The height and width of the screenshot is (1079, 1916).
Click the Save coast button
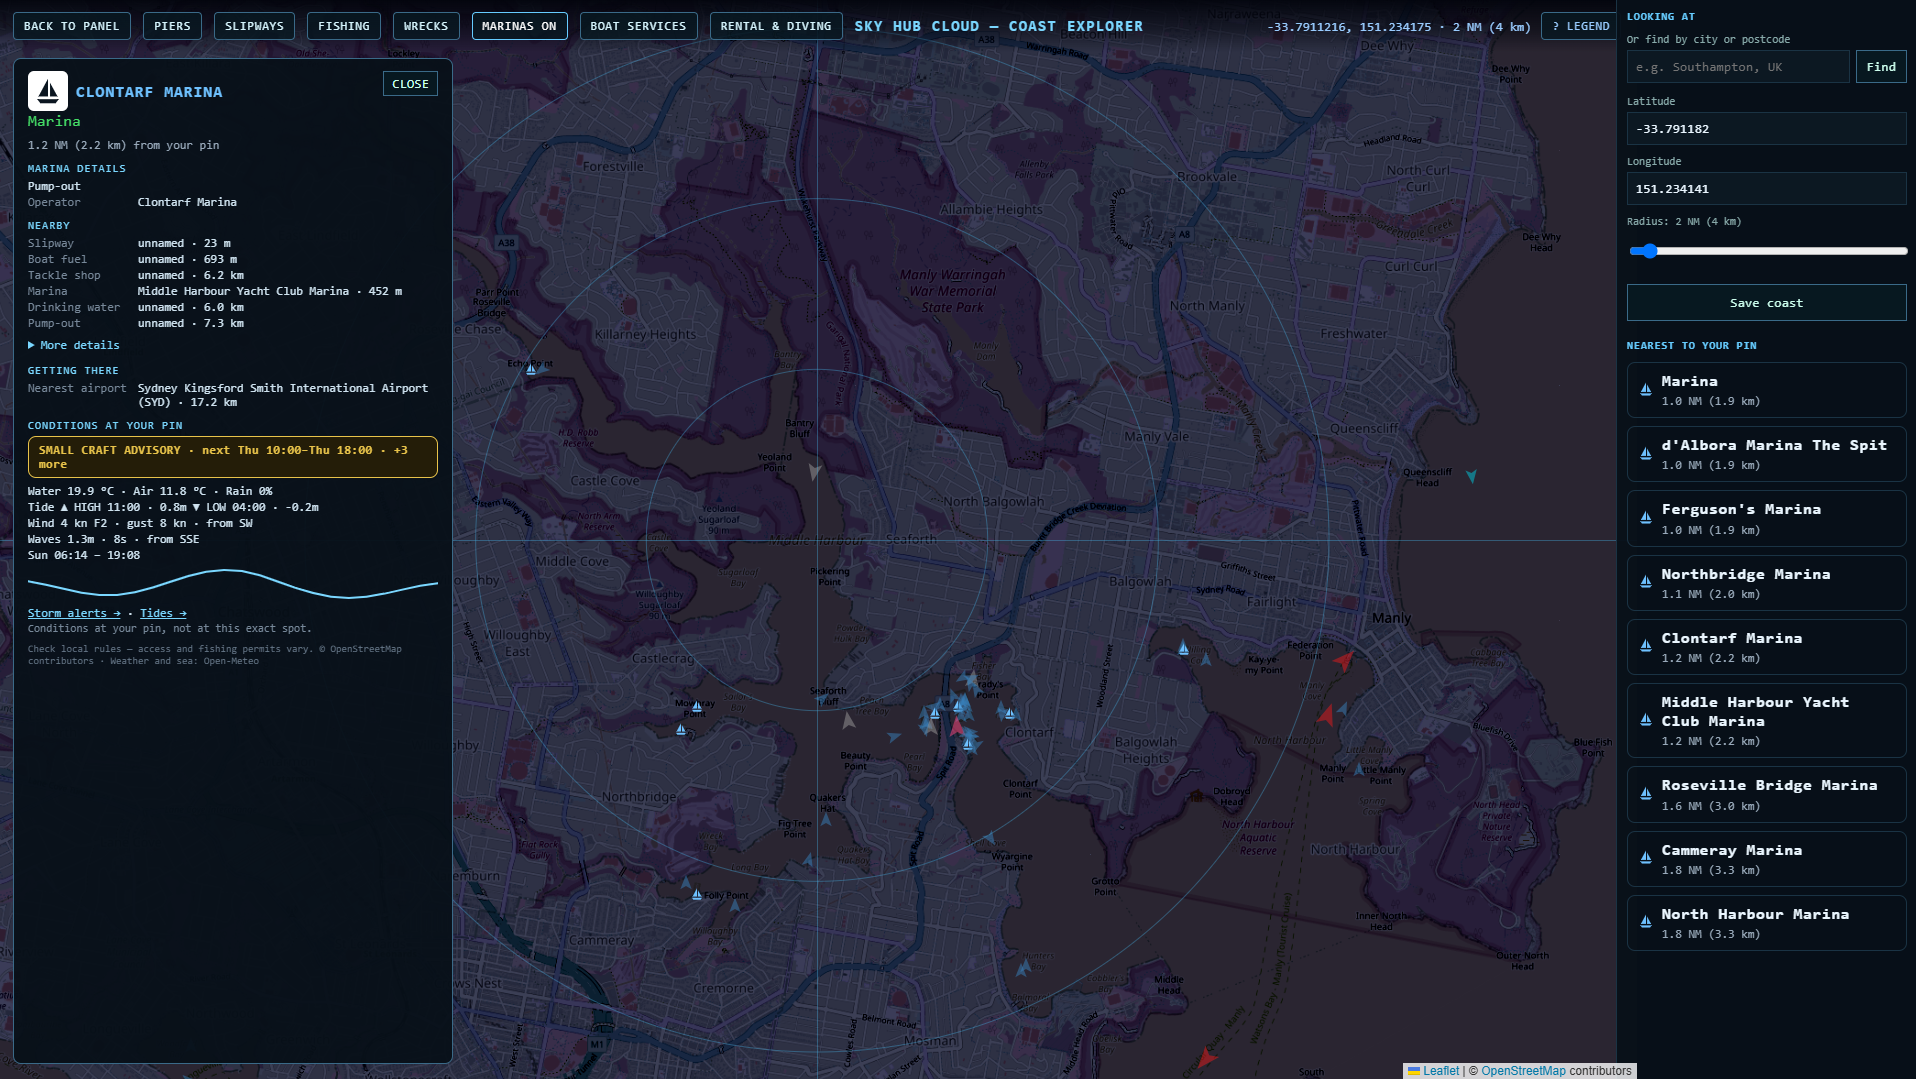coord(1766,303)
